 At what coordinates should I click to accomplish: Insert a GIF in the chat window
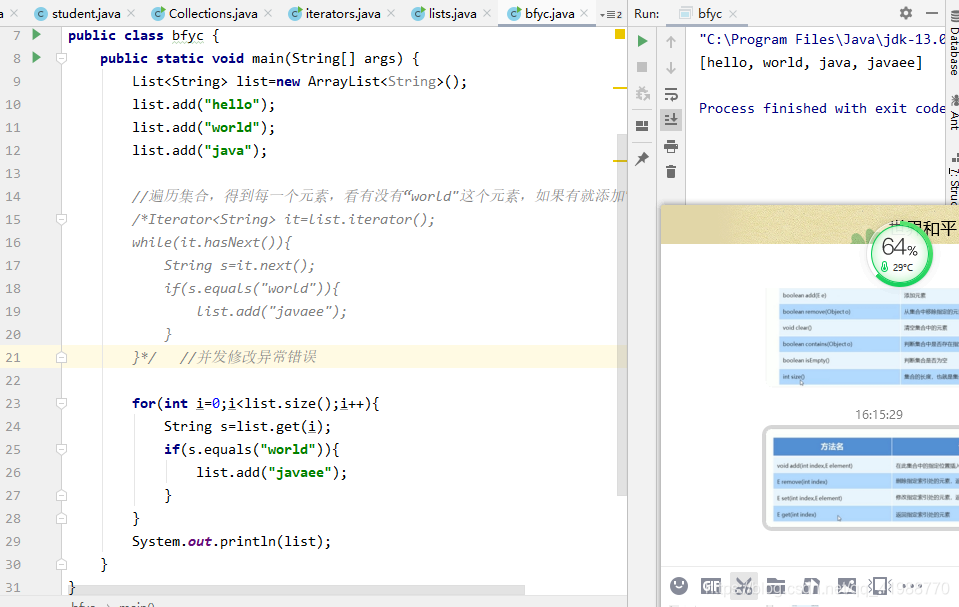710,586
